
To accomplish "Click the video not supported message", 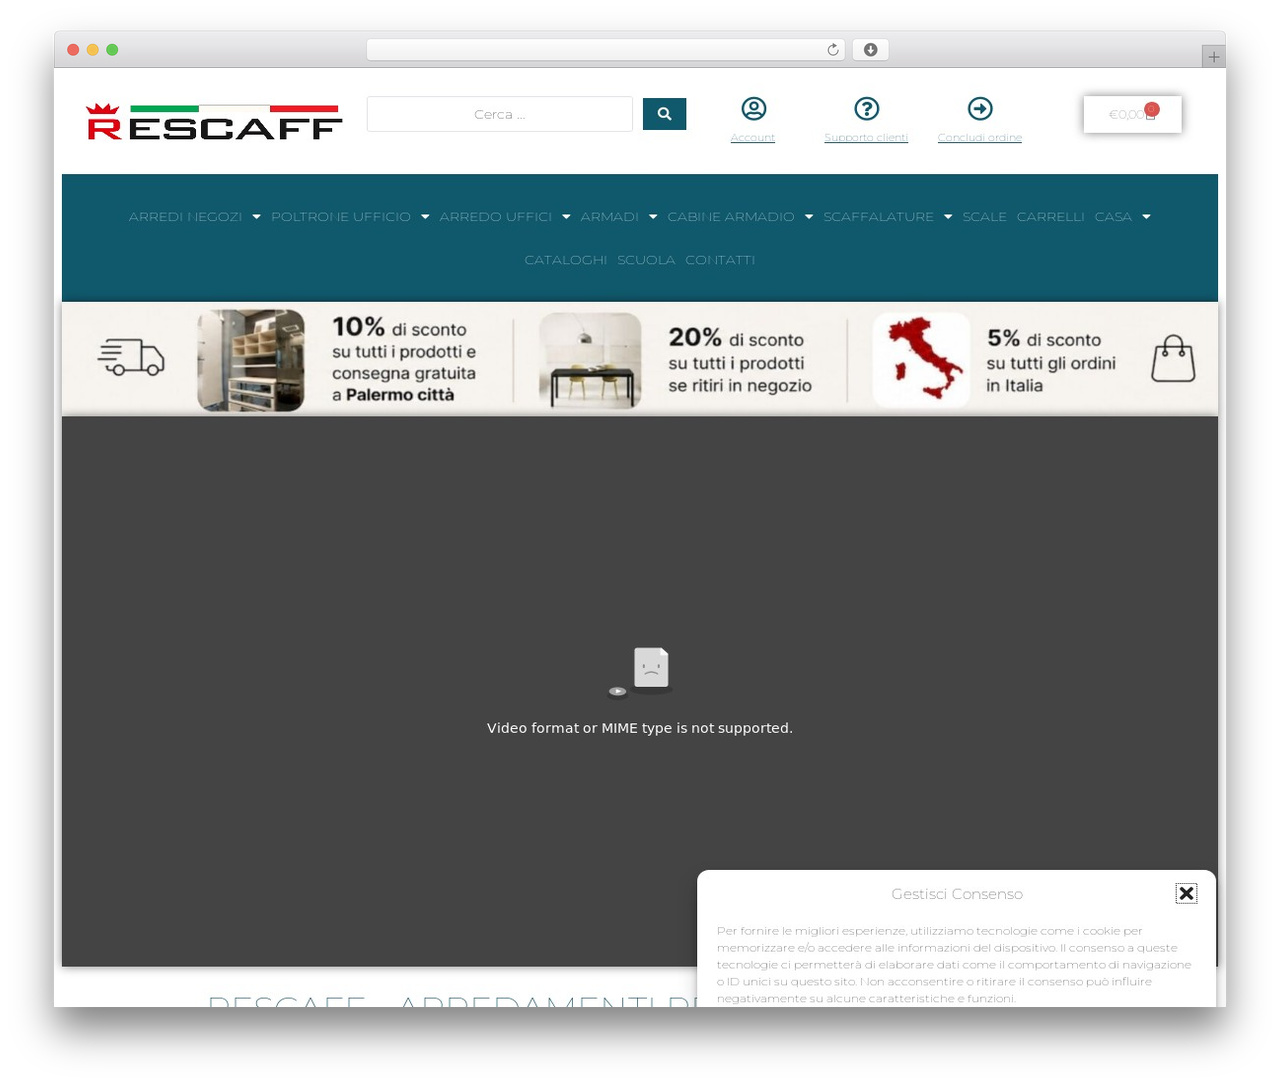I will point(640,728).
